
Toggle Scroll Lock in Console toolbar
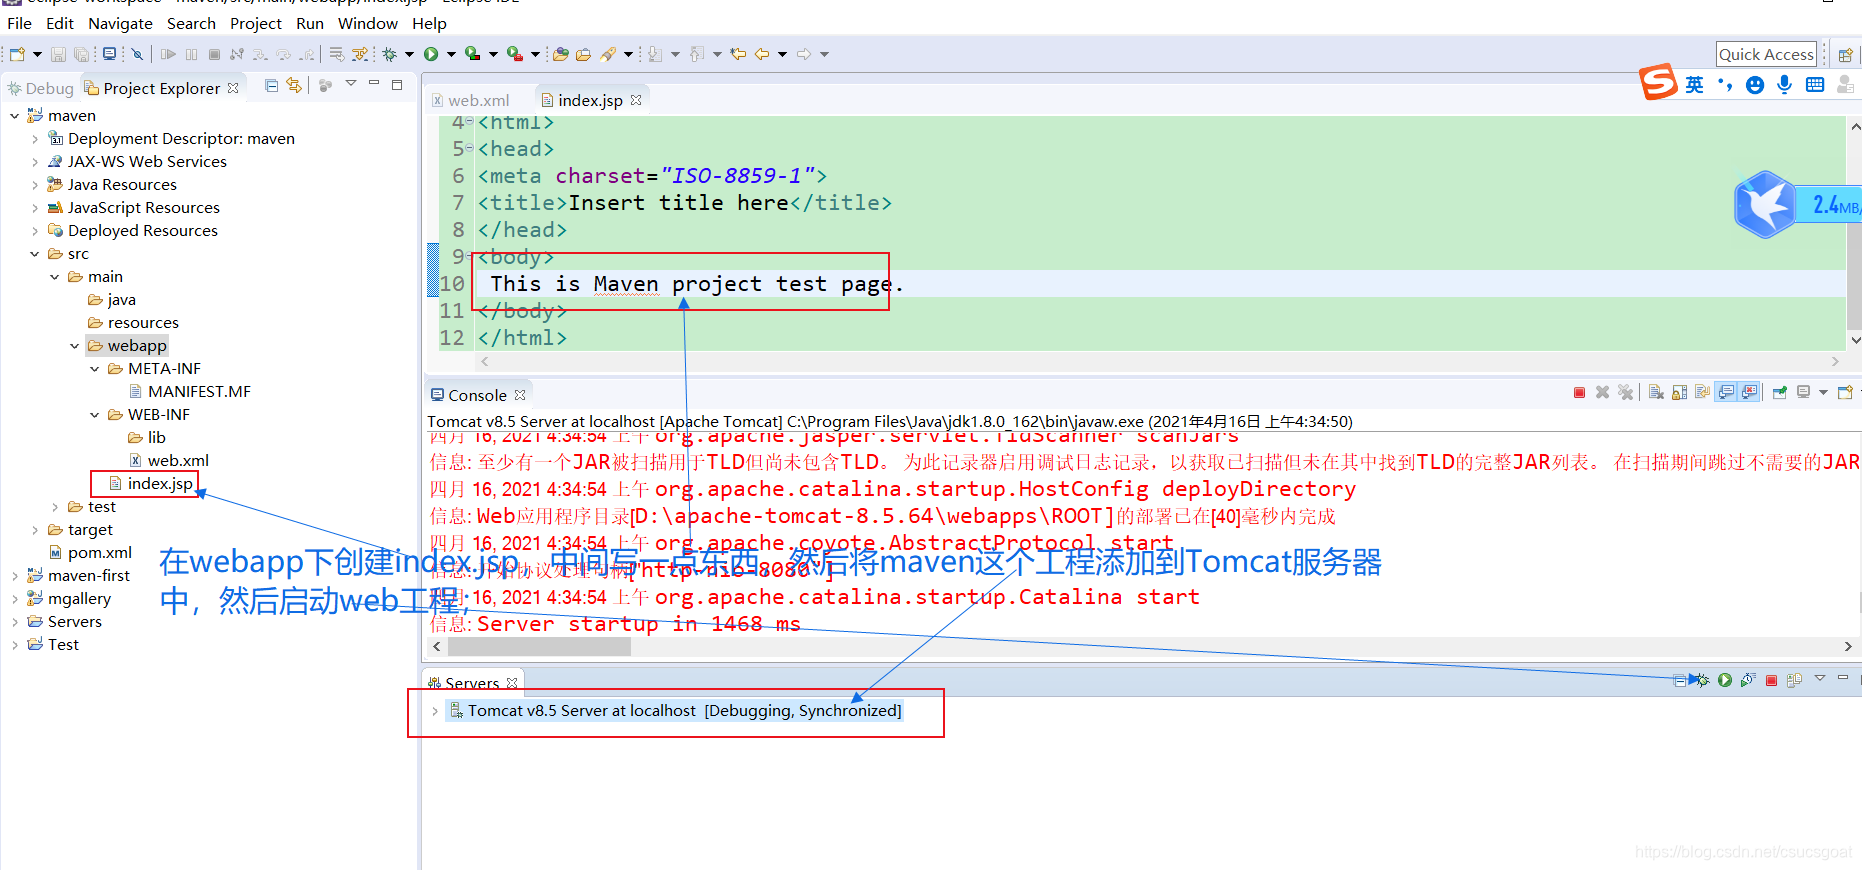(x=1679, y=393)
